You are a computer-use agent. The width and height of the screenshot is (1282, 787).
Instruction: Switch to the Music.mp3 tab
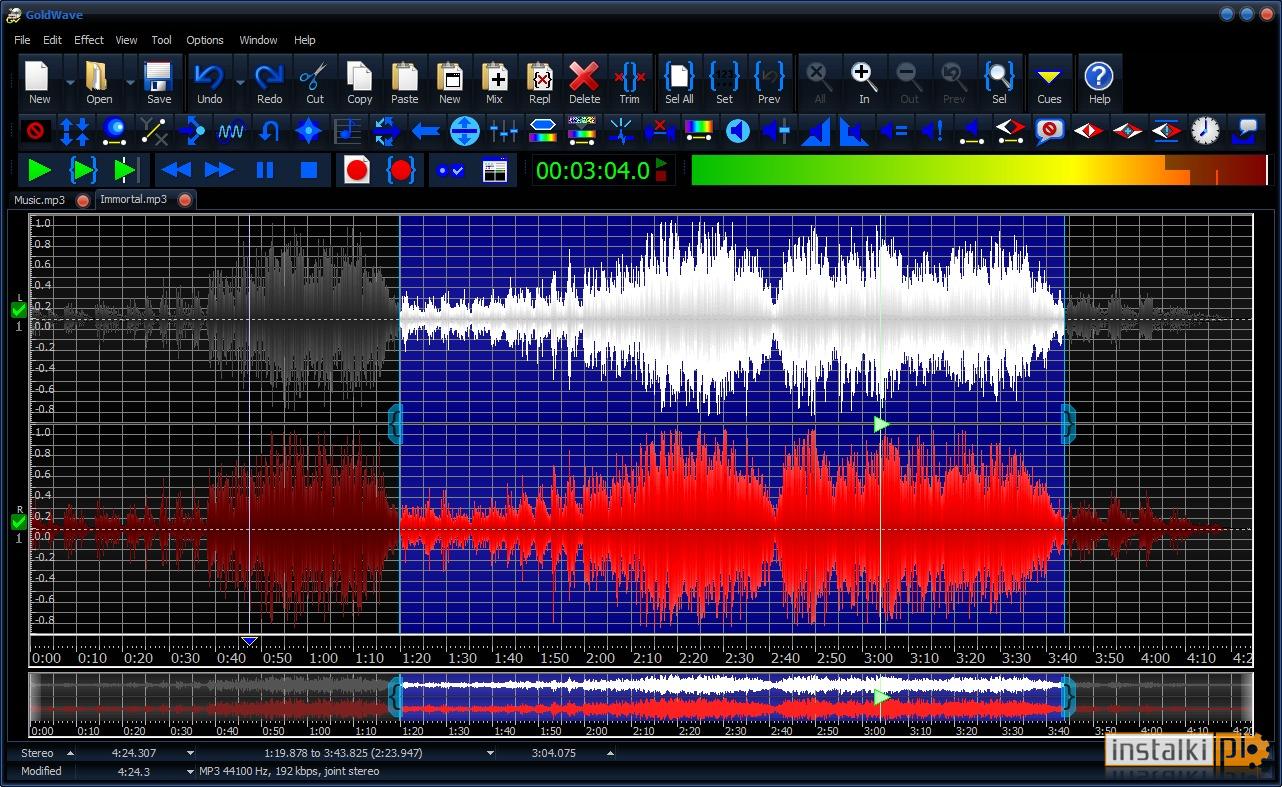(39, 200)
